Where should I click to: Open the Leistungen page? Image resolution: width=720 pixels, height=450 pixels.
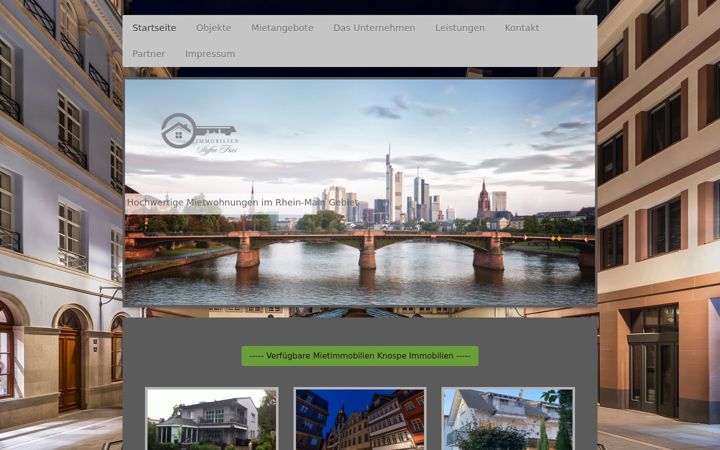pyautogui.click(x=460, y=28)
